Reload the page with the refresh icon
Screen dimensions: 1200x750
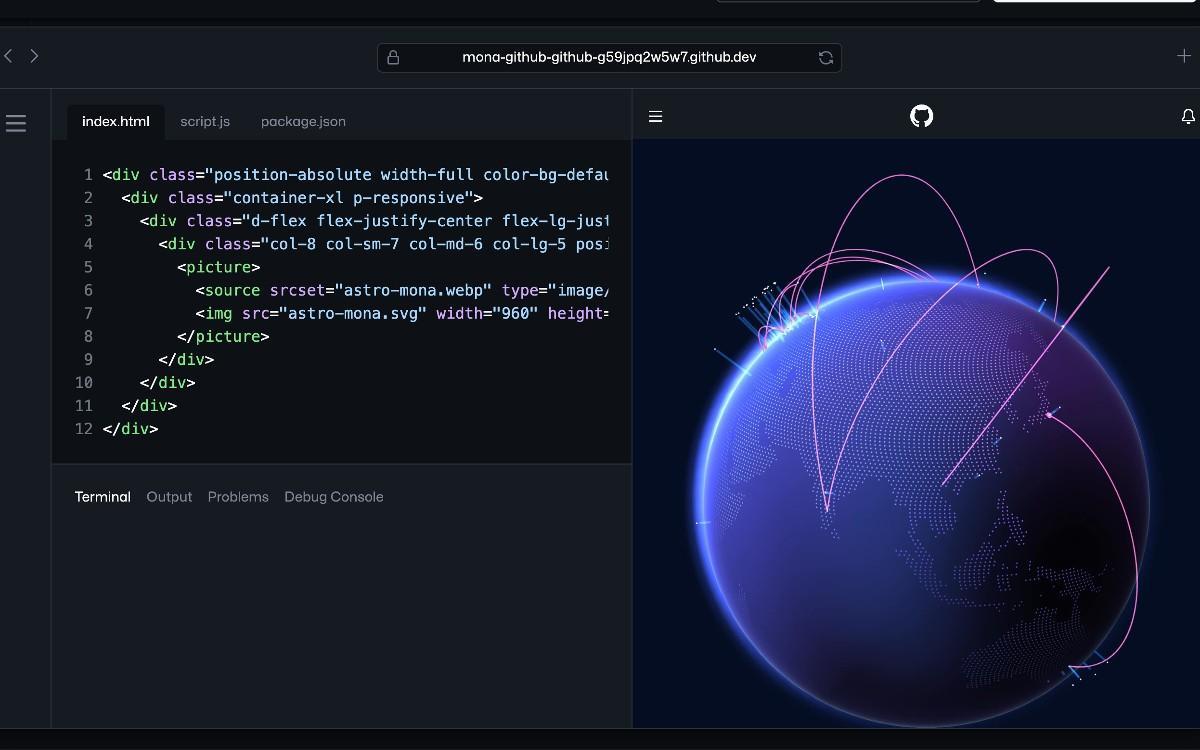coord(825,57)
